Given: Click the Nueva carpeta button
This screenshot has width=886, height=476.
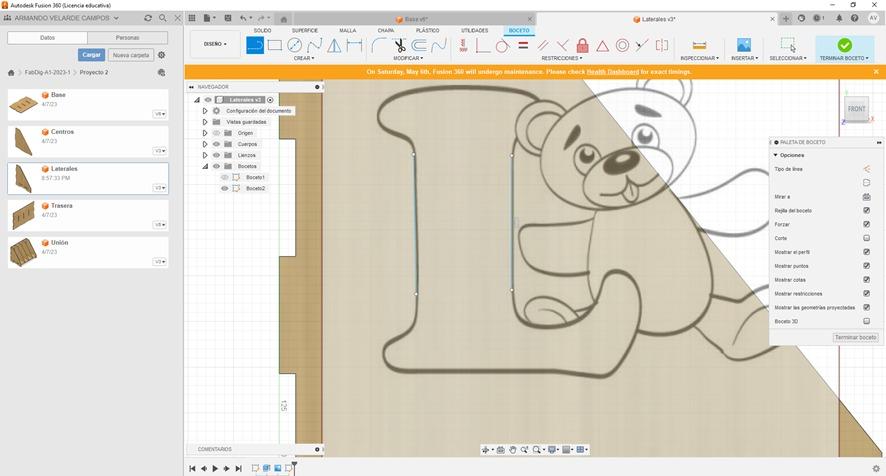Looking at the screenshot, I should click(x=131, y=55).
